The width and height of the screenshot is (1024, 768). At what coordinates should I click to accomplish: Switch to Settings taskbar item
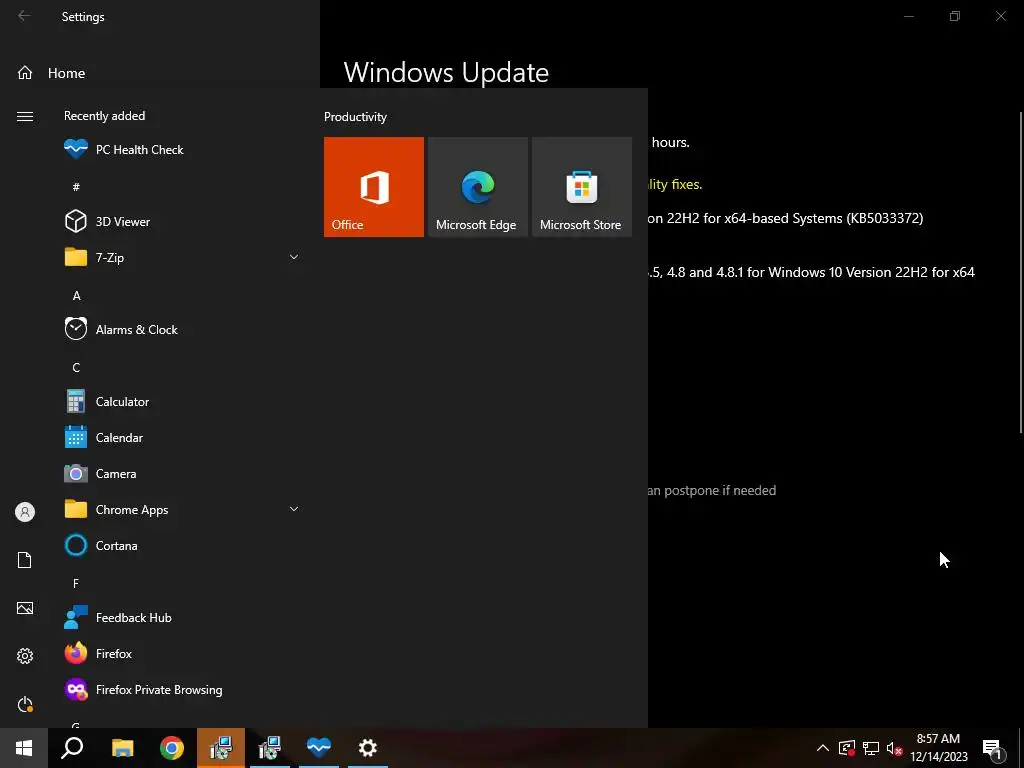pos(368,748)
